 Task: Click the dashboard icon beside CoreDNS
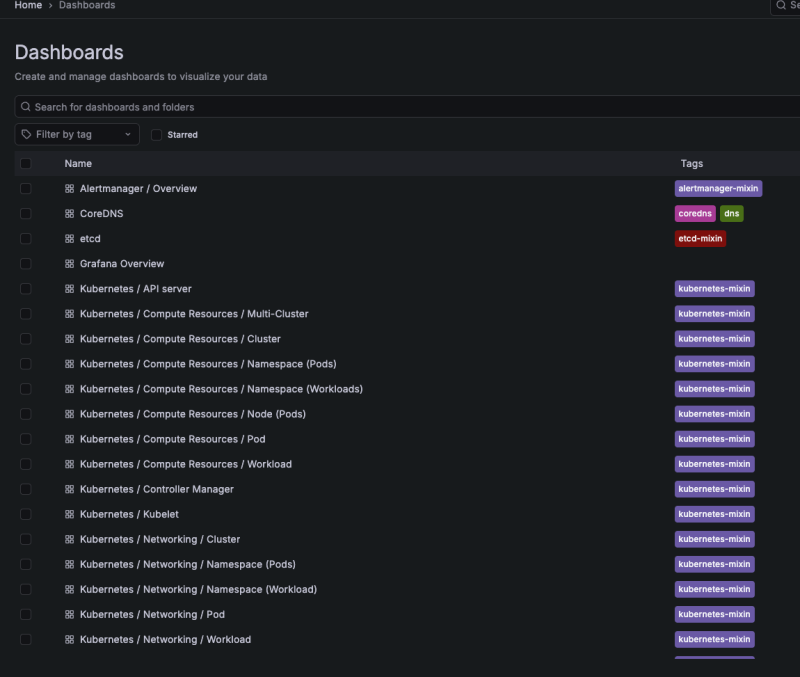click(x=70, y=214)
